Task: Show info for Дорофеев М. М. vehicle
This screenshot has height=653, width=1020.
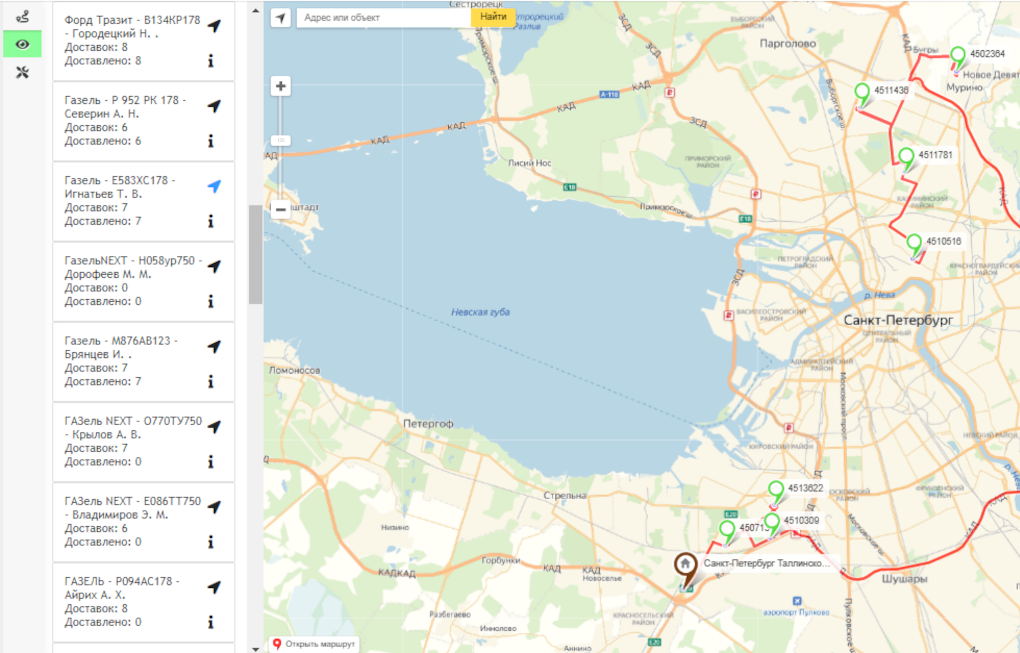Action: coord(211,302)
